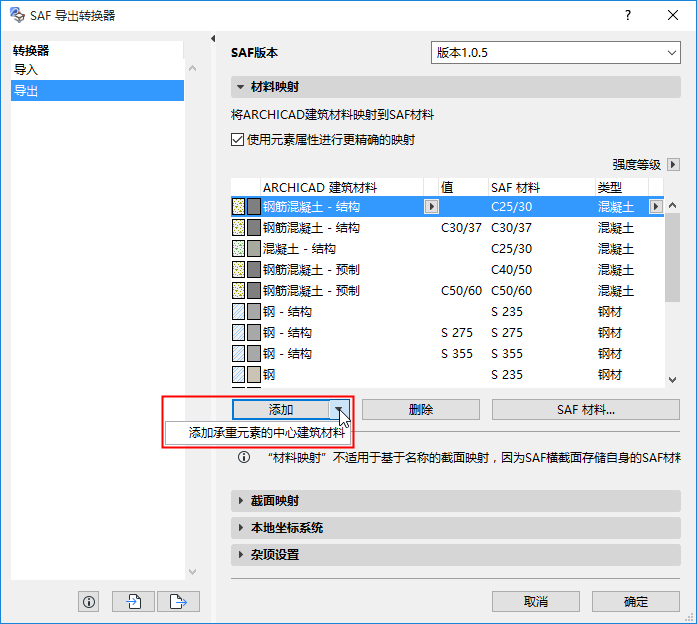Click hatch icon of C30/37 钢筋混凝土 row
Viewport: 697px width, 624px height.
pos(239,228)
